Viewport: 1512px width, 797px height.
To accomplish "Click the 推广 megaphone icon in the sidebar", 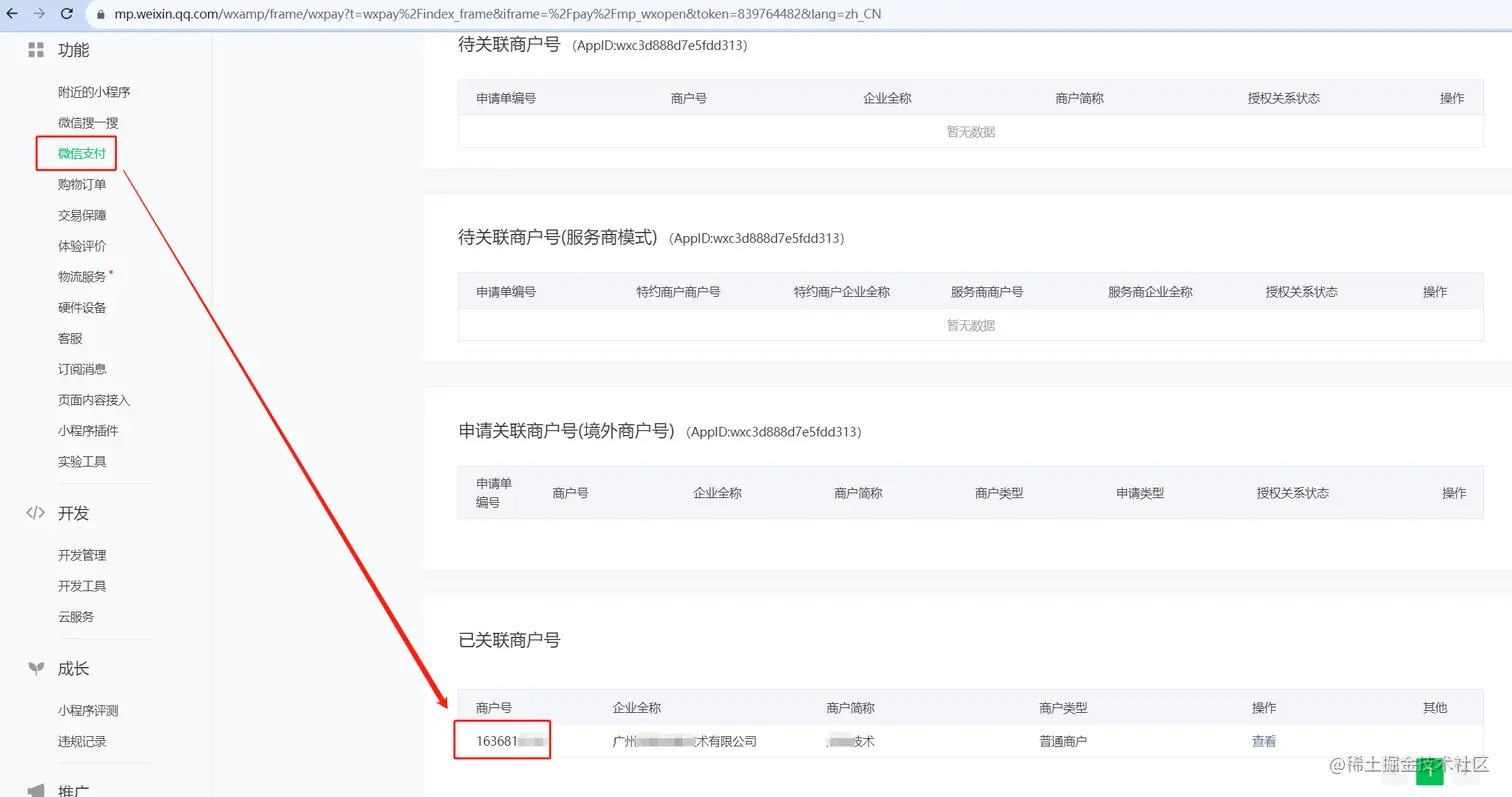I will tap(36, 790).
